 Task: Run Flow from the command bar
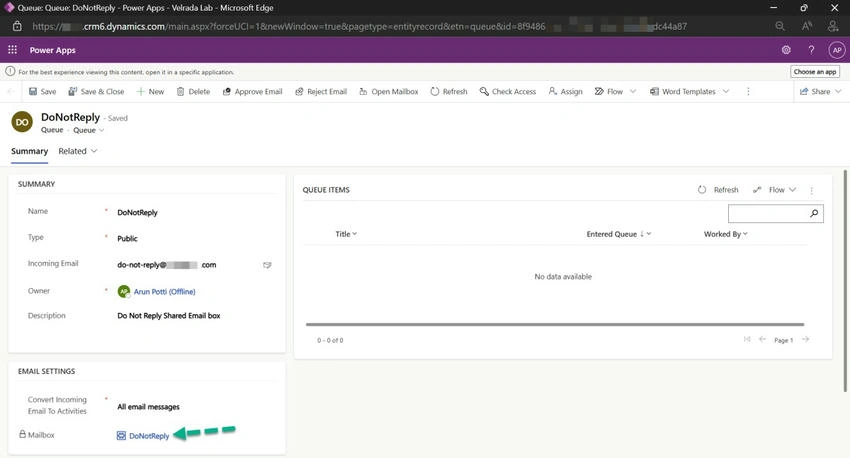tap(609, 92)
